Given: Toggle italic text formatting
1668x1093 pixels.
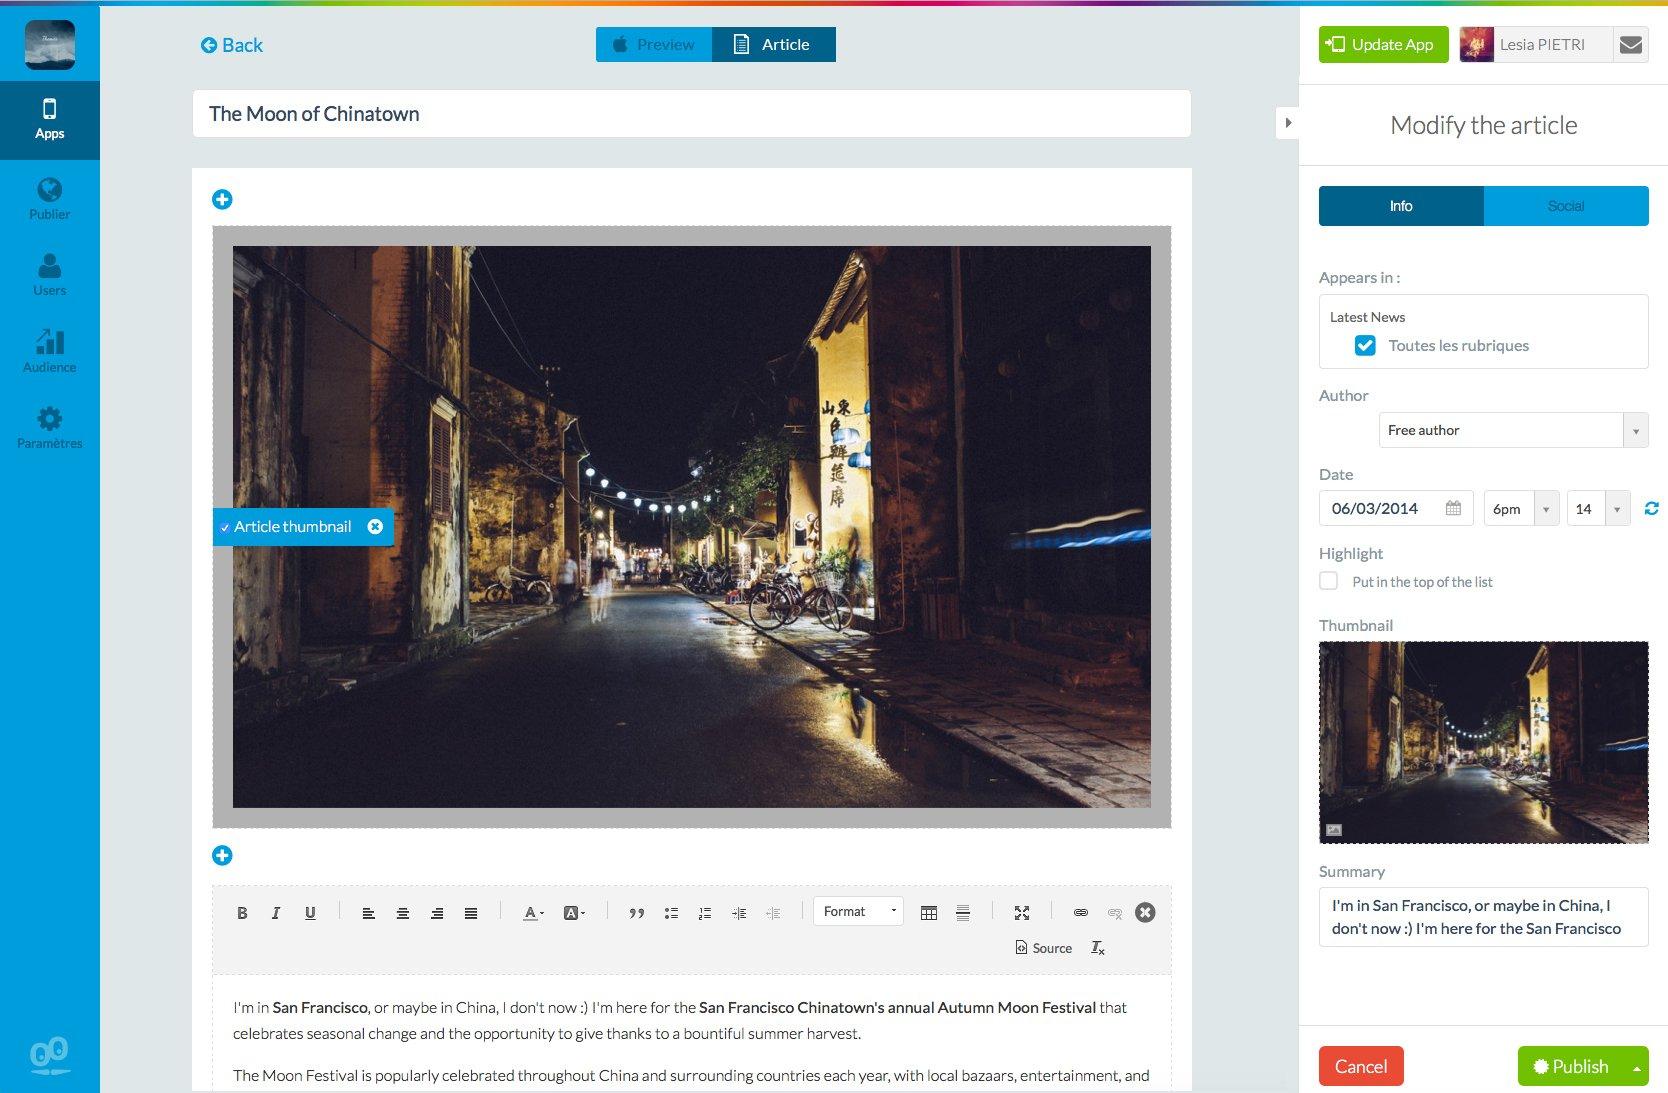Looking at the screenshot, I should click(x=276, y=913).
